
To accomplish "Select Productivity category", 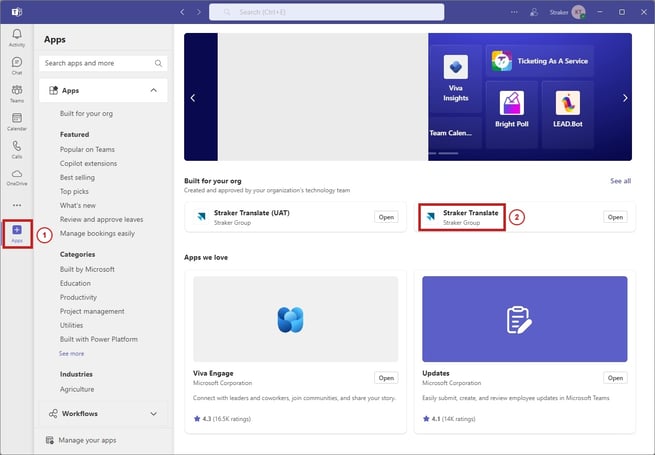I will click(x=78, y=297).
